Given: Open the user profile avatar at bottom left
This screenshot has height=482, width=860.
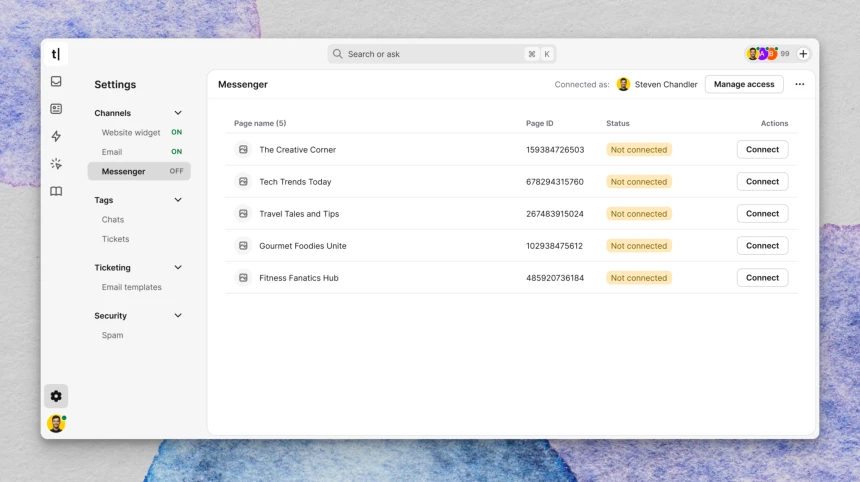Looking at the screenshot, I should 56,423.
